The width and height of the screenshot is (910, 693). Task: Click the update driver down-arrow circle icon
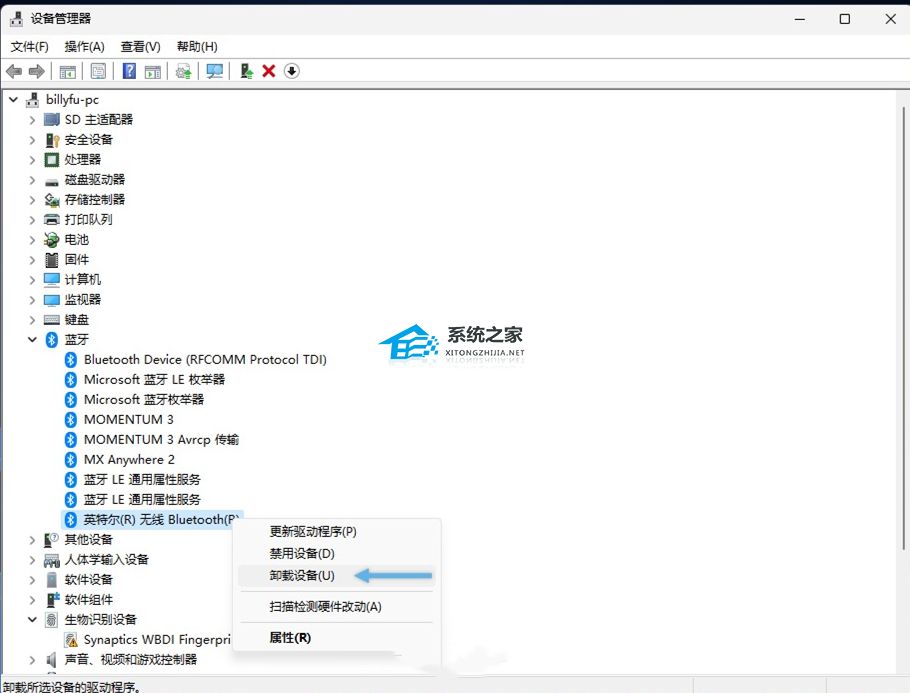coord(291,71)
